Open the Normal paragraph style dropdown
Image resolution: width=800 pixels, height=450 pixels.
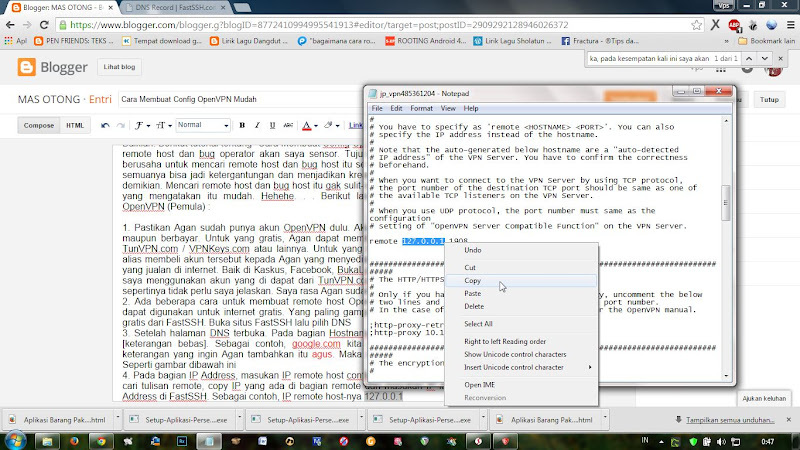[x=203, y=125]
